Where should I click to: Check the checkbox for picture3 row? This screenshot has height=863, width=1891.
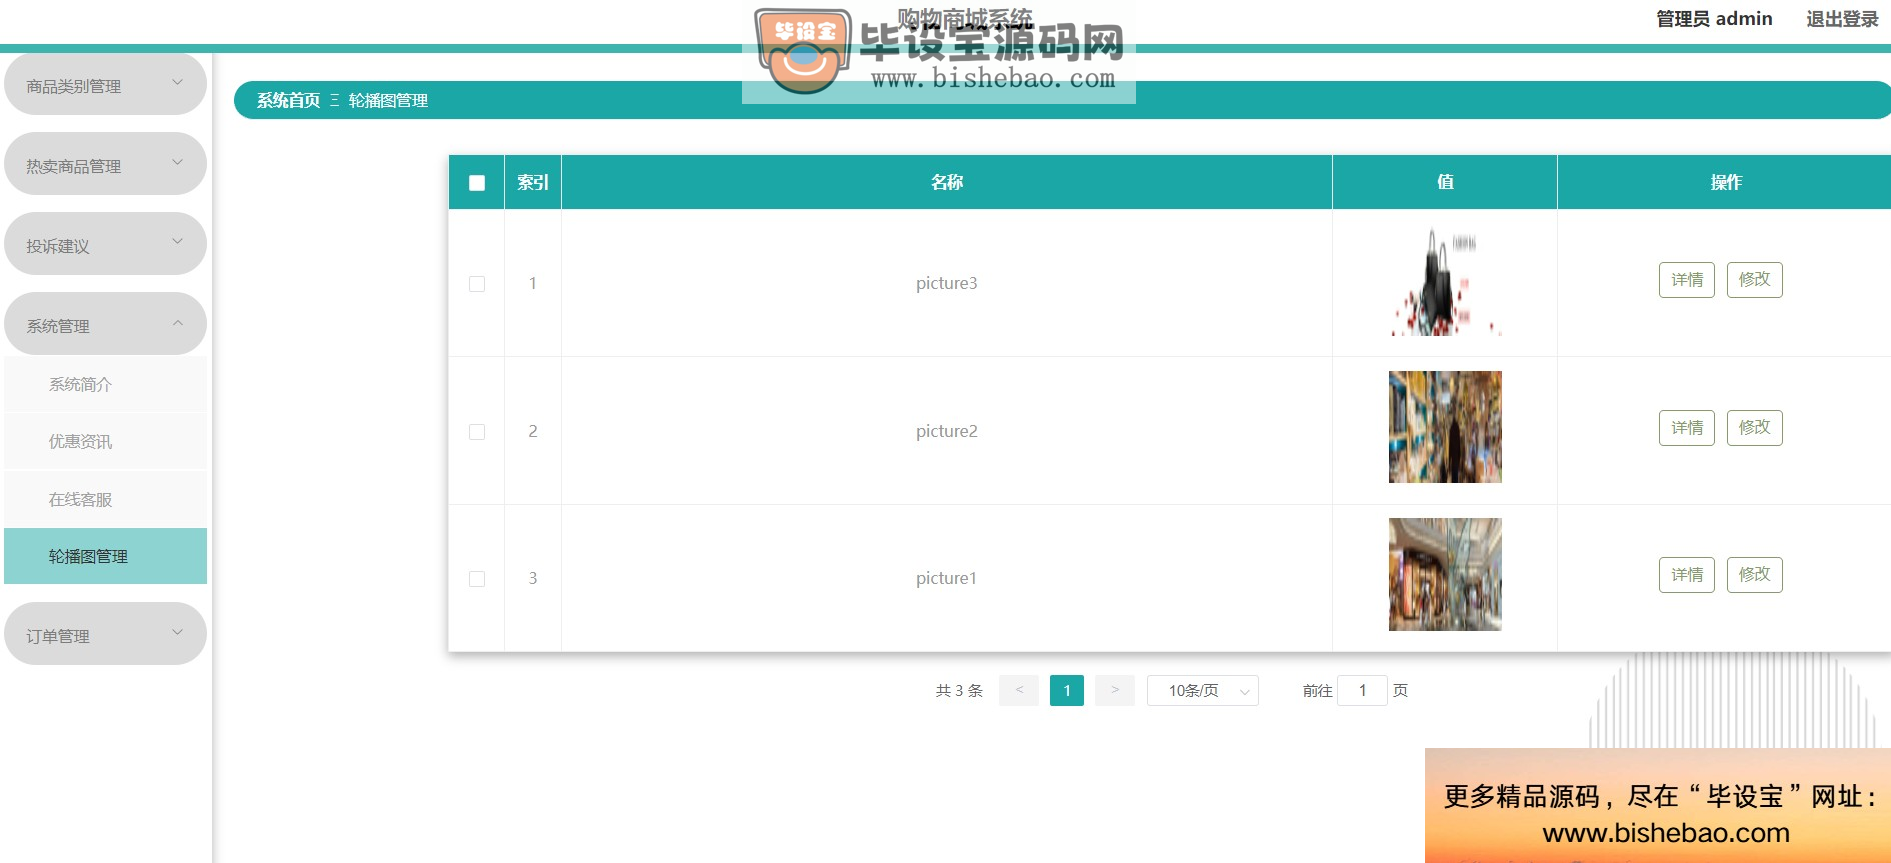coord(477,284)
